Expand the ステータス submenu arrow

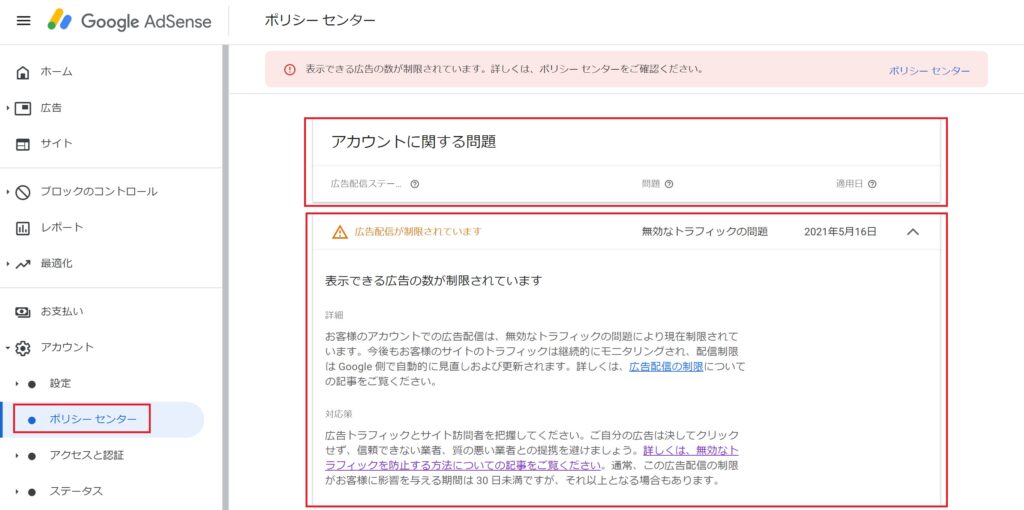pos(17,492)
